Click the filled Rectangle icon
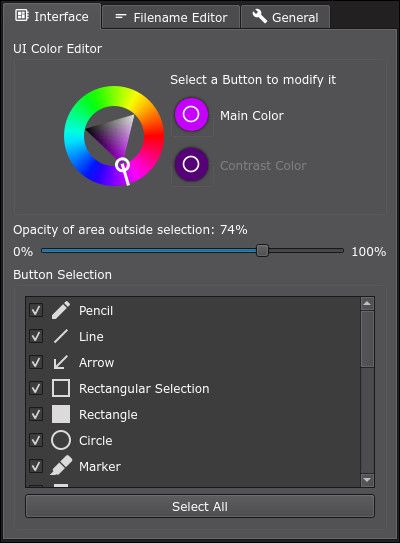Image resolution: width=400 pixels, height=543 pixels. click(x=61, y=414)
